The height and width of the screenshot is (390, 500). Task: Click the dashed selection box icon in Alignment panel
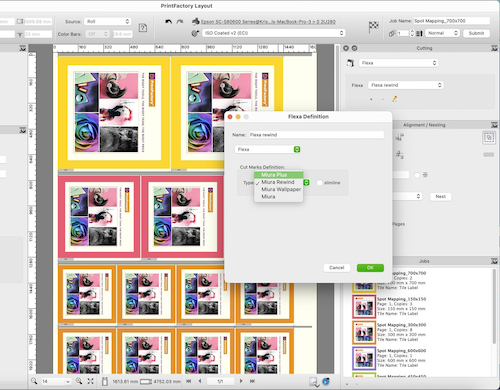tap(489, 137)
